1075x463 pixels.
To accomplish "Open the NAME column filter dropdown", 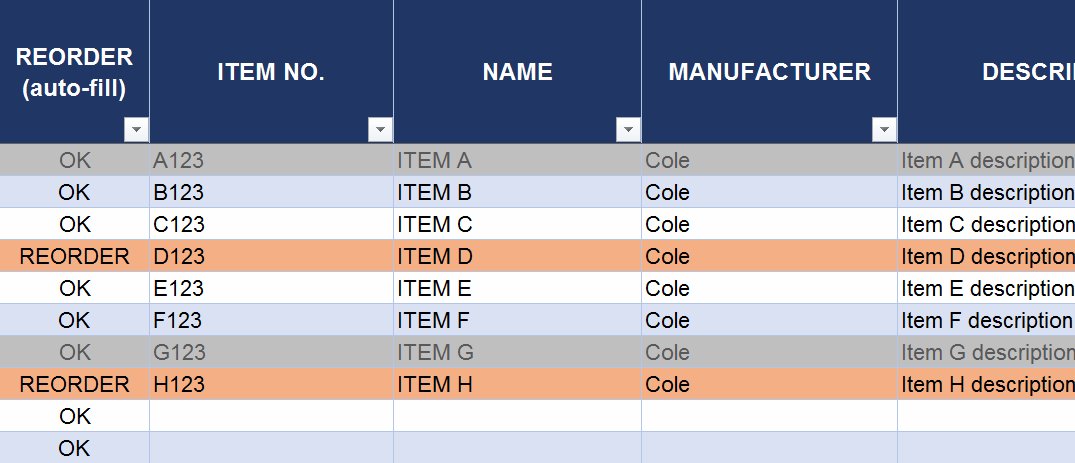I will pos(628,129).
